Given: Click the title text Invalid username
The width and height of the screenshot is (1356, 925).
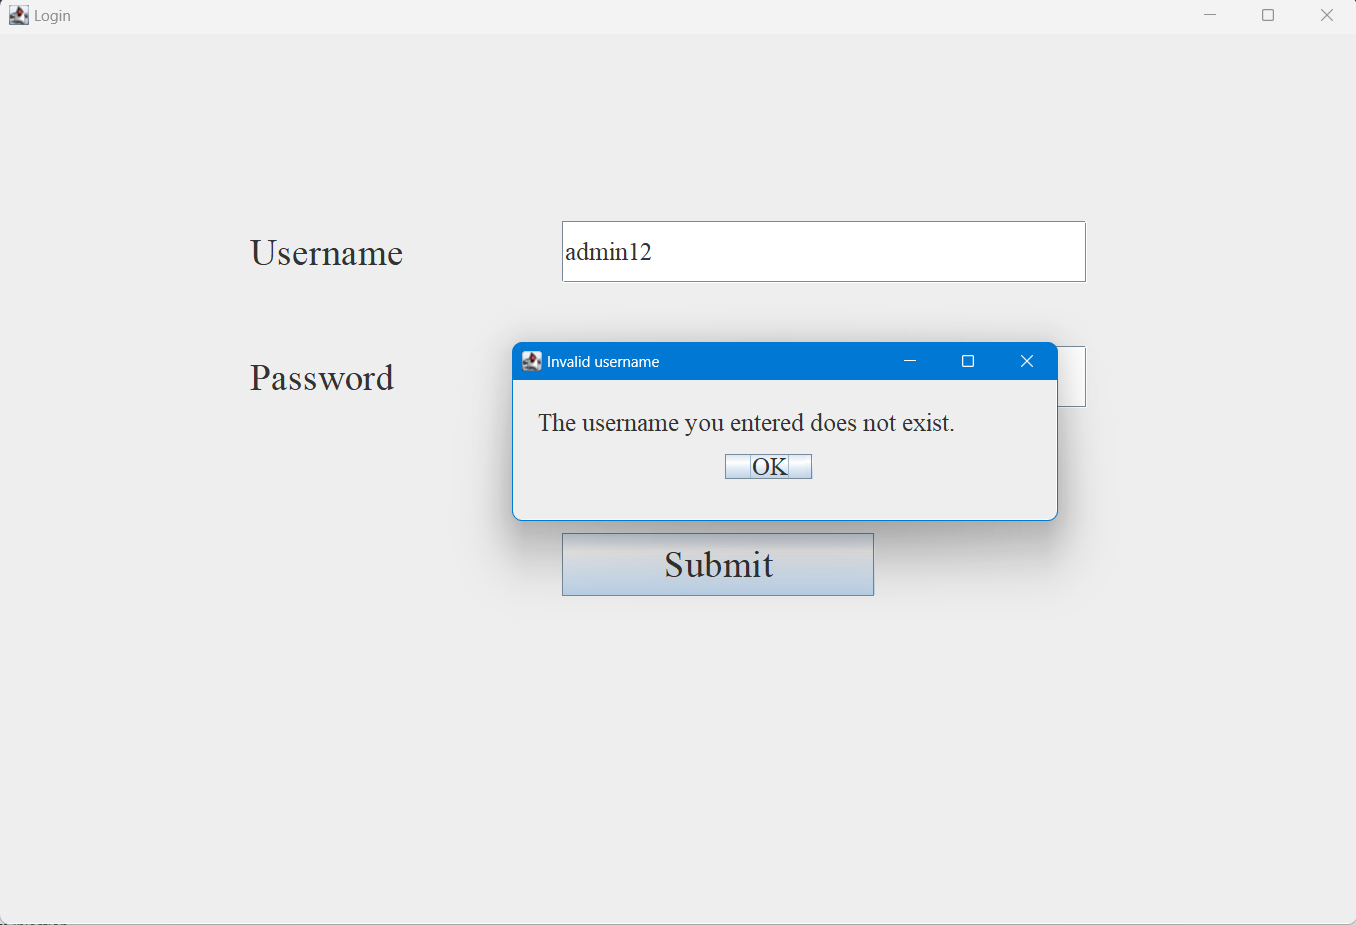Looking at the screenshot, I should (603, 361).
